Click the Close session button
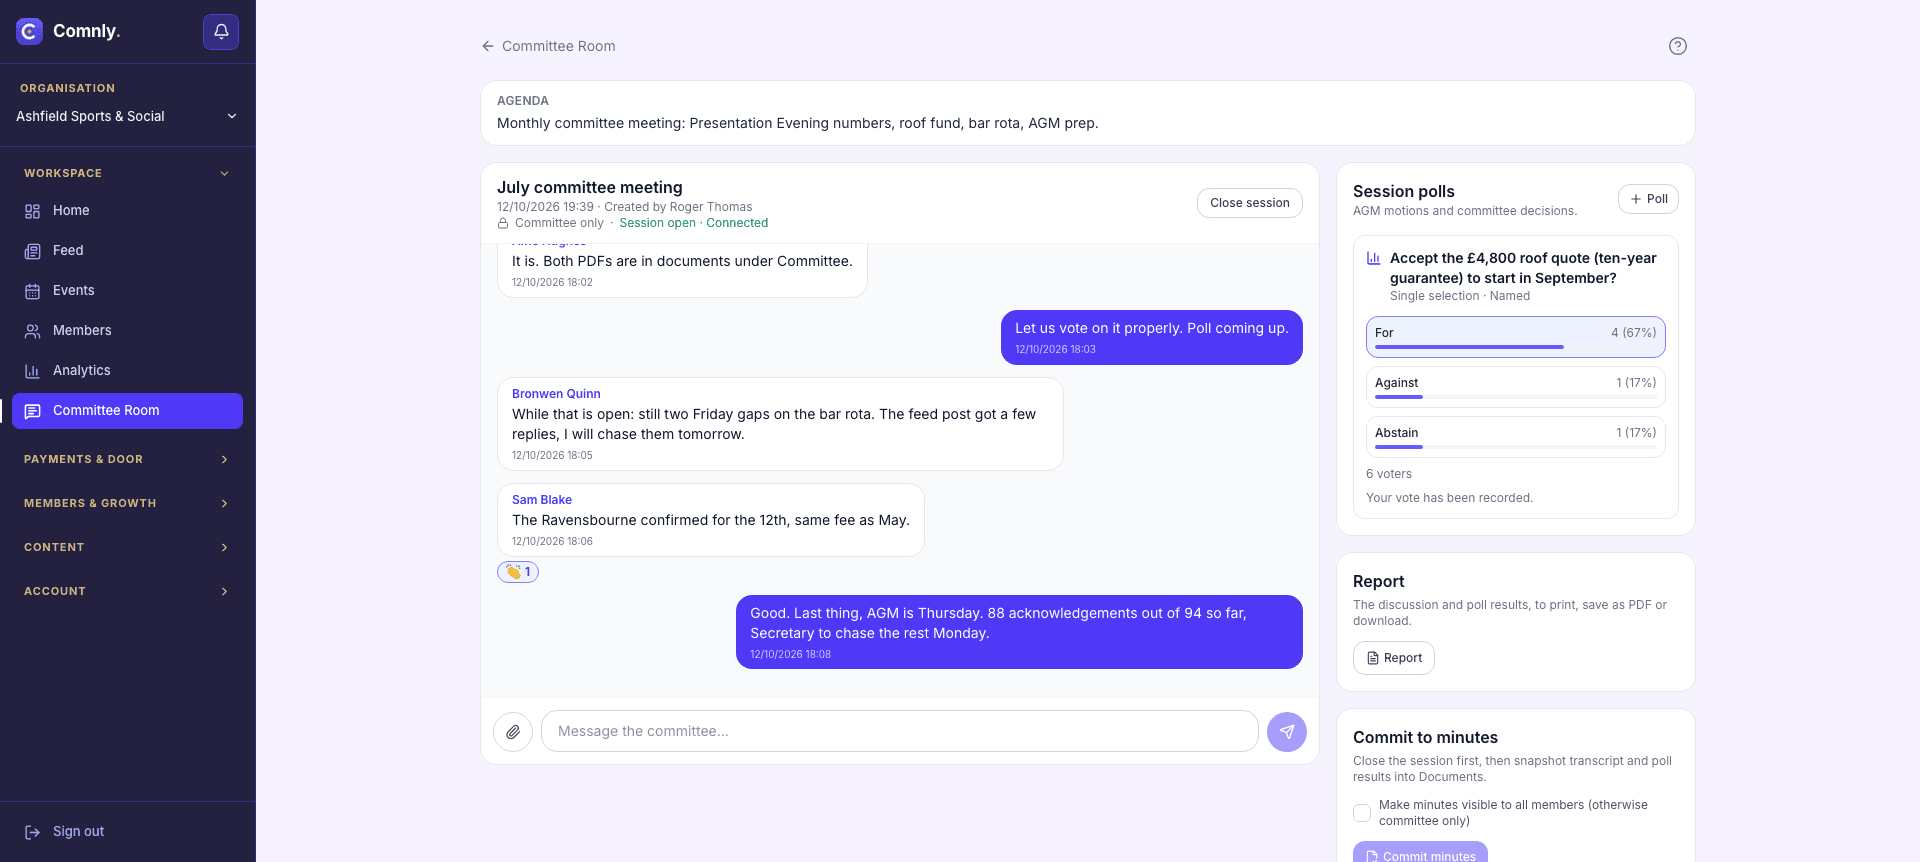The height and width of the screenshot is (862, 1920). [x=1250, y=203]
